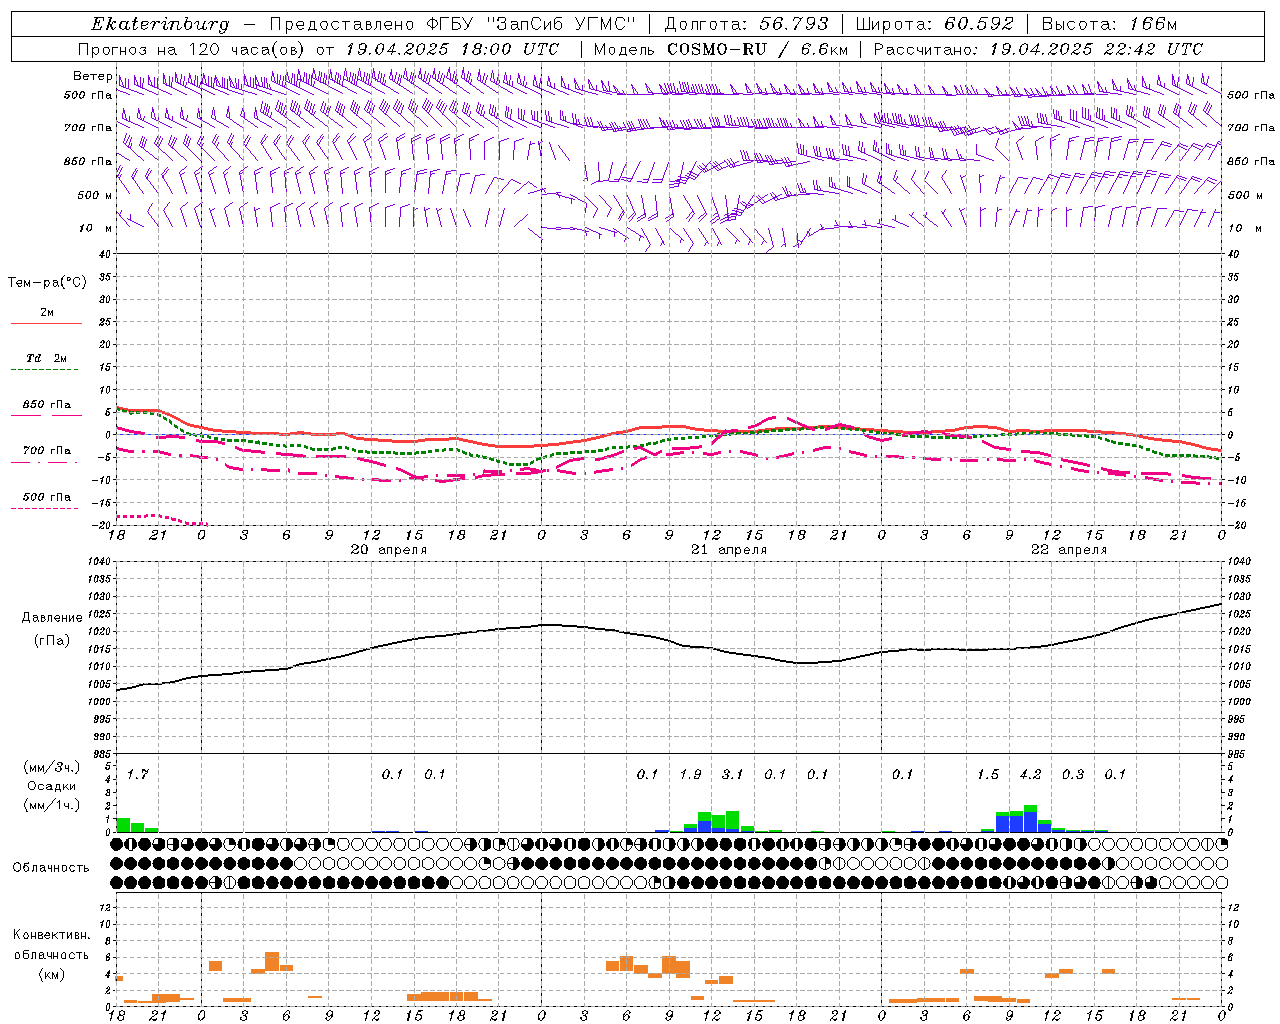Click the Конвективн. axis label
The width and height of the screenshot is (1280, 1024).
(x=51, y=935)
